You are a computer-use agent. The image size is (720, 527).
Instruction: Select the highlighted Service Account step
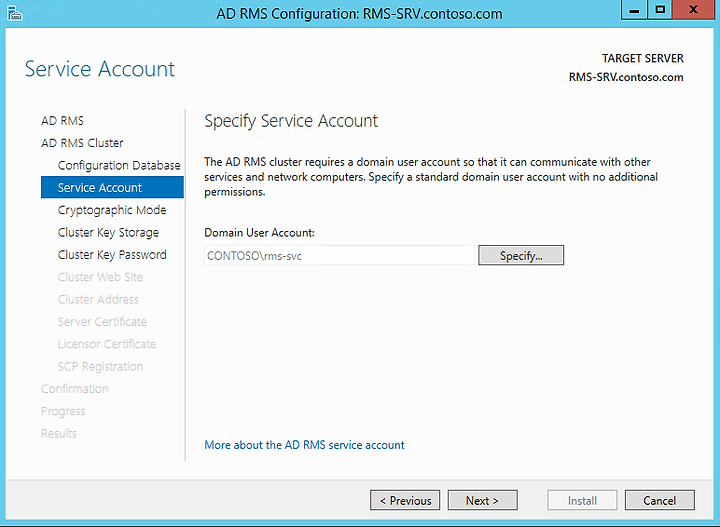pyautogui.click(x=112, y=187)
